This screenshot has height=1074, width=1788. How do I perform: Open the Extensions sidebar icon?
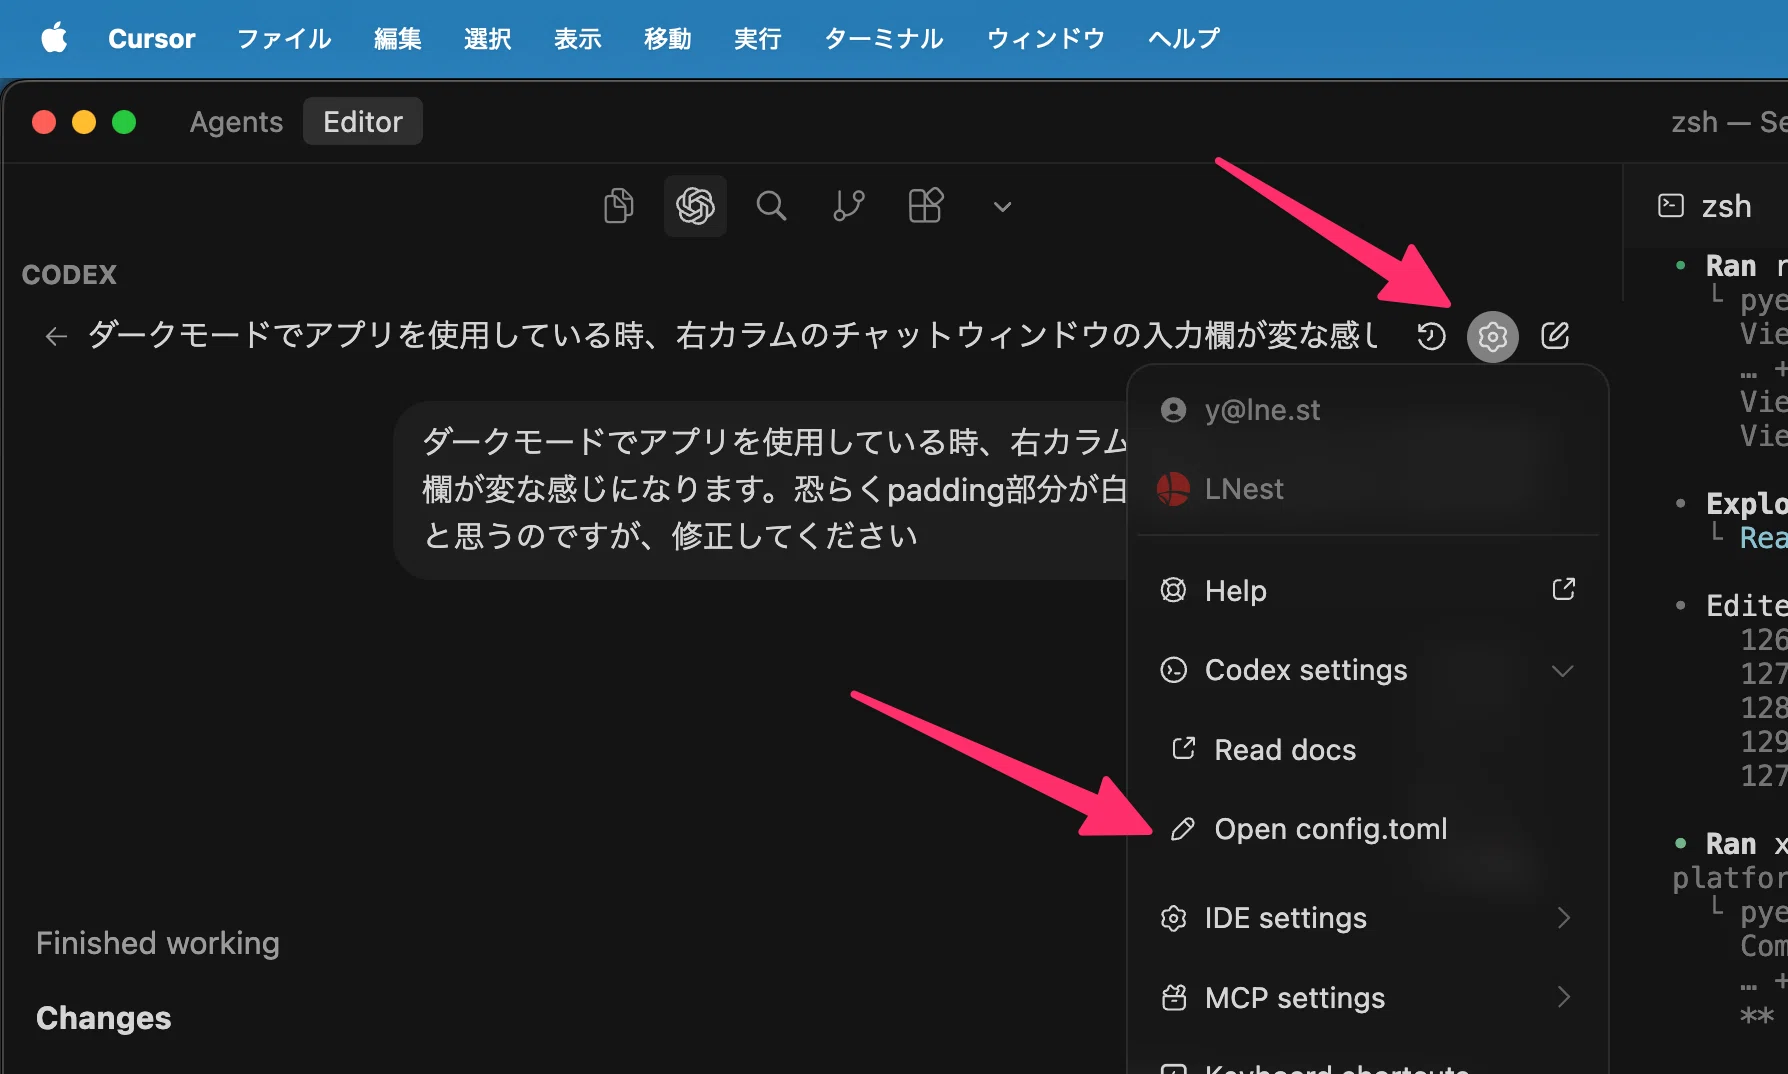(925, 206)
